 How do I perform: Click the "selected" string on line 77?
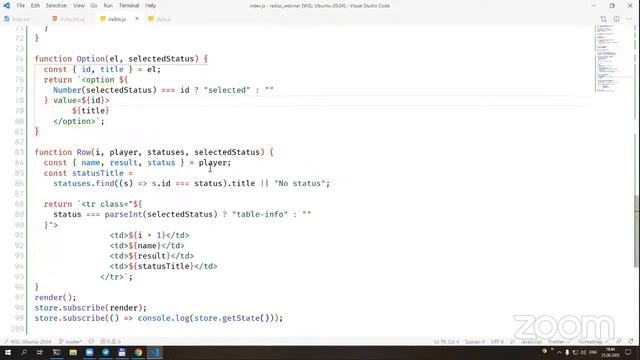point(227,90)
